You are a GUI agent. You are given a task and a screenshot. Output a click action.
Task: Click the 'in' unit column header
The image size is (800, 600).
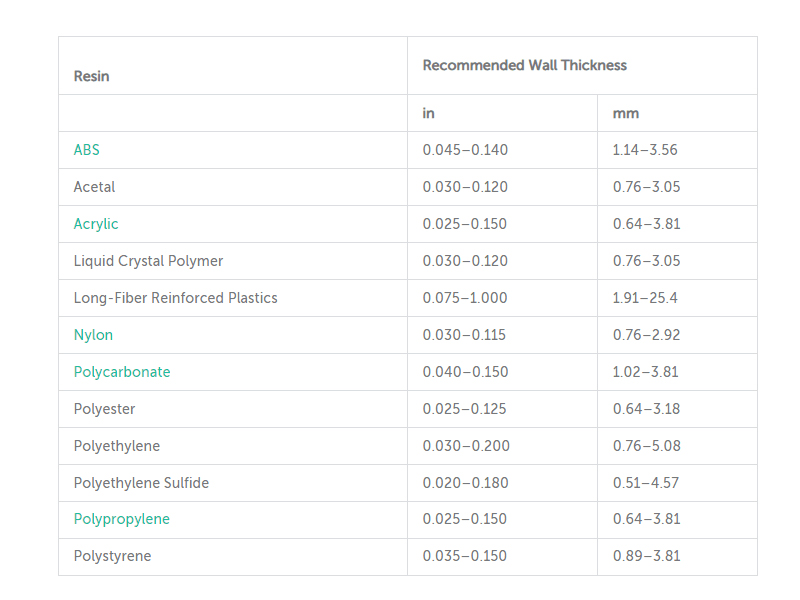[429, 113]
